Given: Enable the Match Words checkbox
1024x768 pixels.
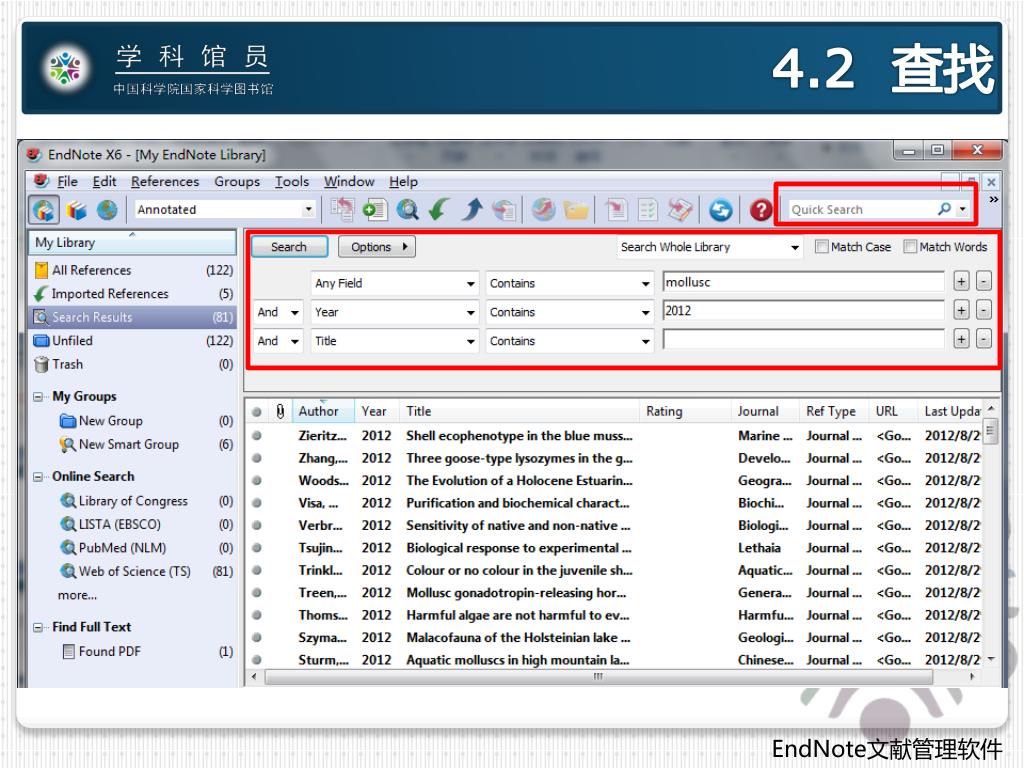Looking at the screenshot, I should pos(910,246).
